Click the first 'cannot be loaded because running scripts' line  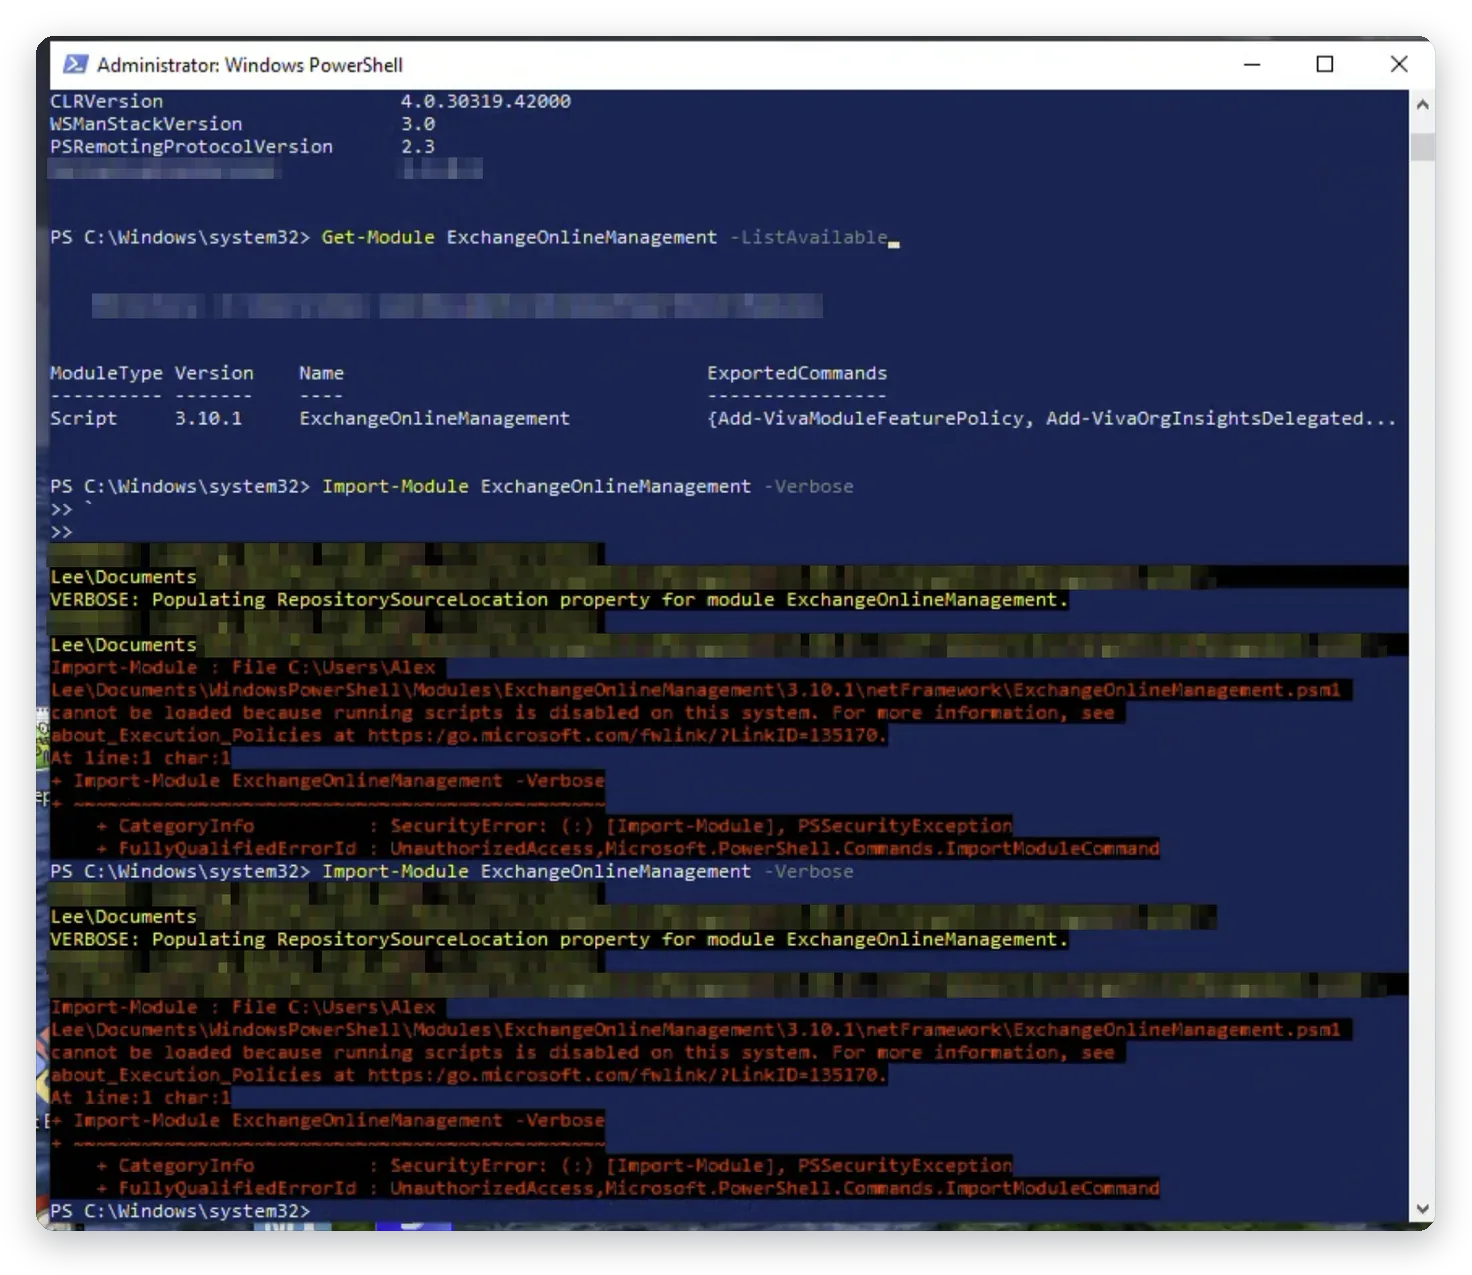pyautogui.click(x=582, y=713)
